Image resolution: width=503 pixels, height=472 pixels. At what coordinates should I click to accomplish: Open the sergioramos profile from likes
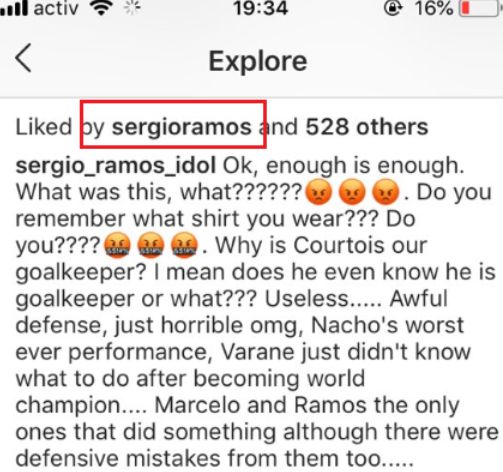[182, 127]
